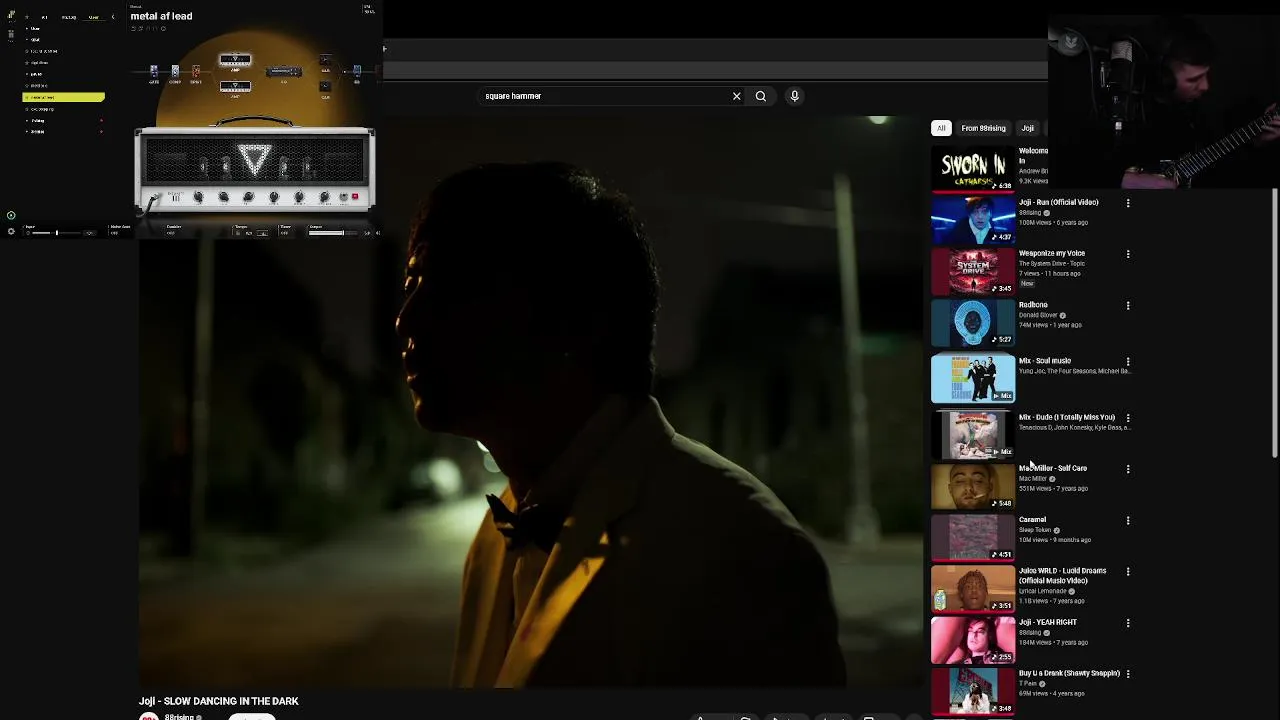Toggle the Tuner in bottom bar

[x=285, y=230]
